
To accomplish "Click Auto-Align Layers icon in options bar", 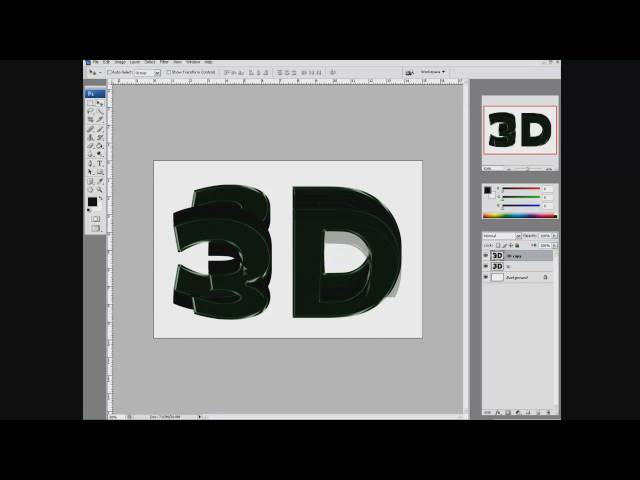I will tap(333, 72).
